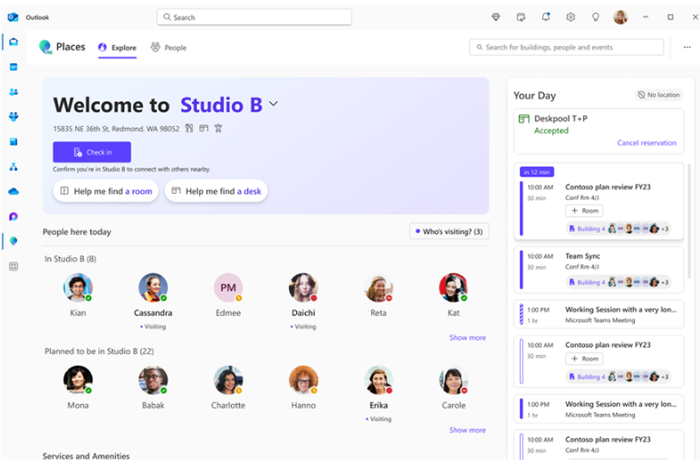Image resolution: width=700 pixels, height=460 pixels.
Task: Open Erika's profile avatar
Action: click(379, 380)
